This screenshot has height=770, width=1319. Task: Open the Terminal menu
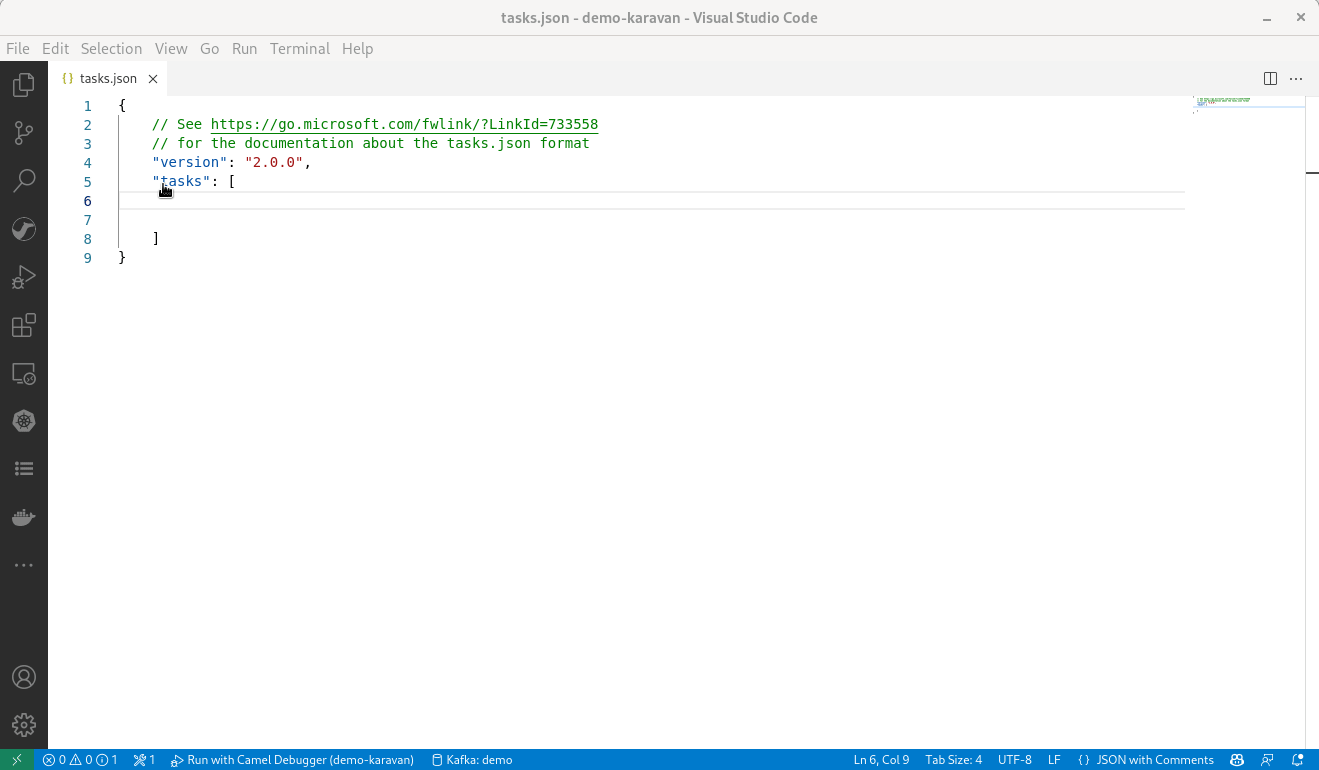point(299,48)
